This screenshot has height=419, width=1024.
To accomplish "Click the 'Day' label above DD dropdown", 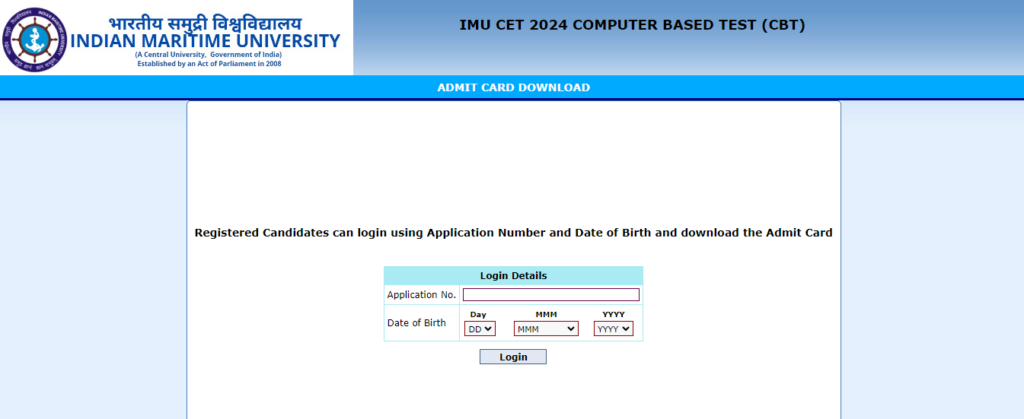I will point(478,315).
